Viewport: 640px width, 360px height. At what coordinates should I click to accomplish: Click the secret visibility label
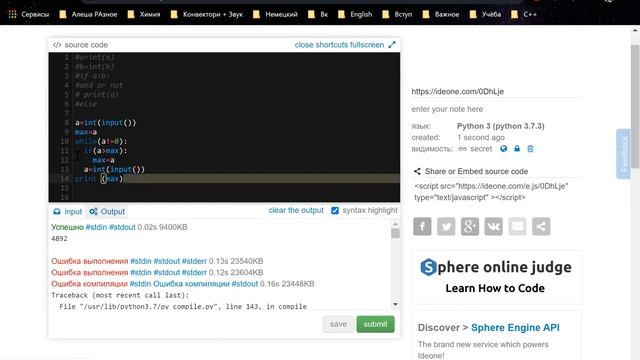tap(481, 149)
